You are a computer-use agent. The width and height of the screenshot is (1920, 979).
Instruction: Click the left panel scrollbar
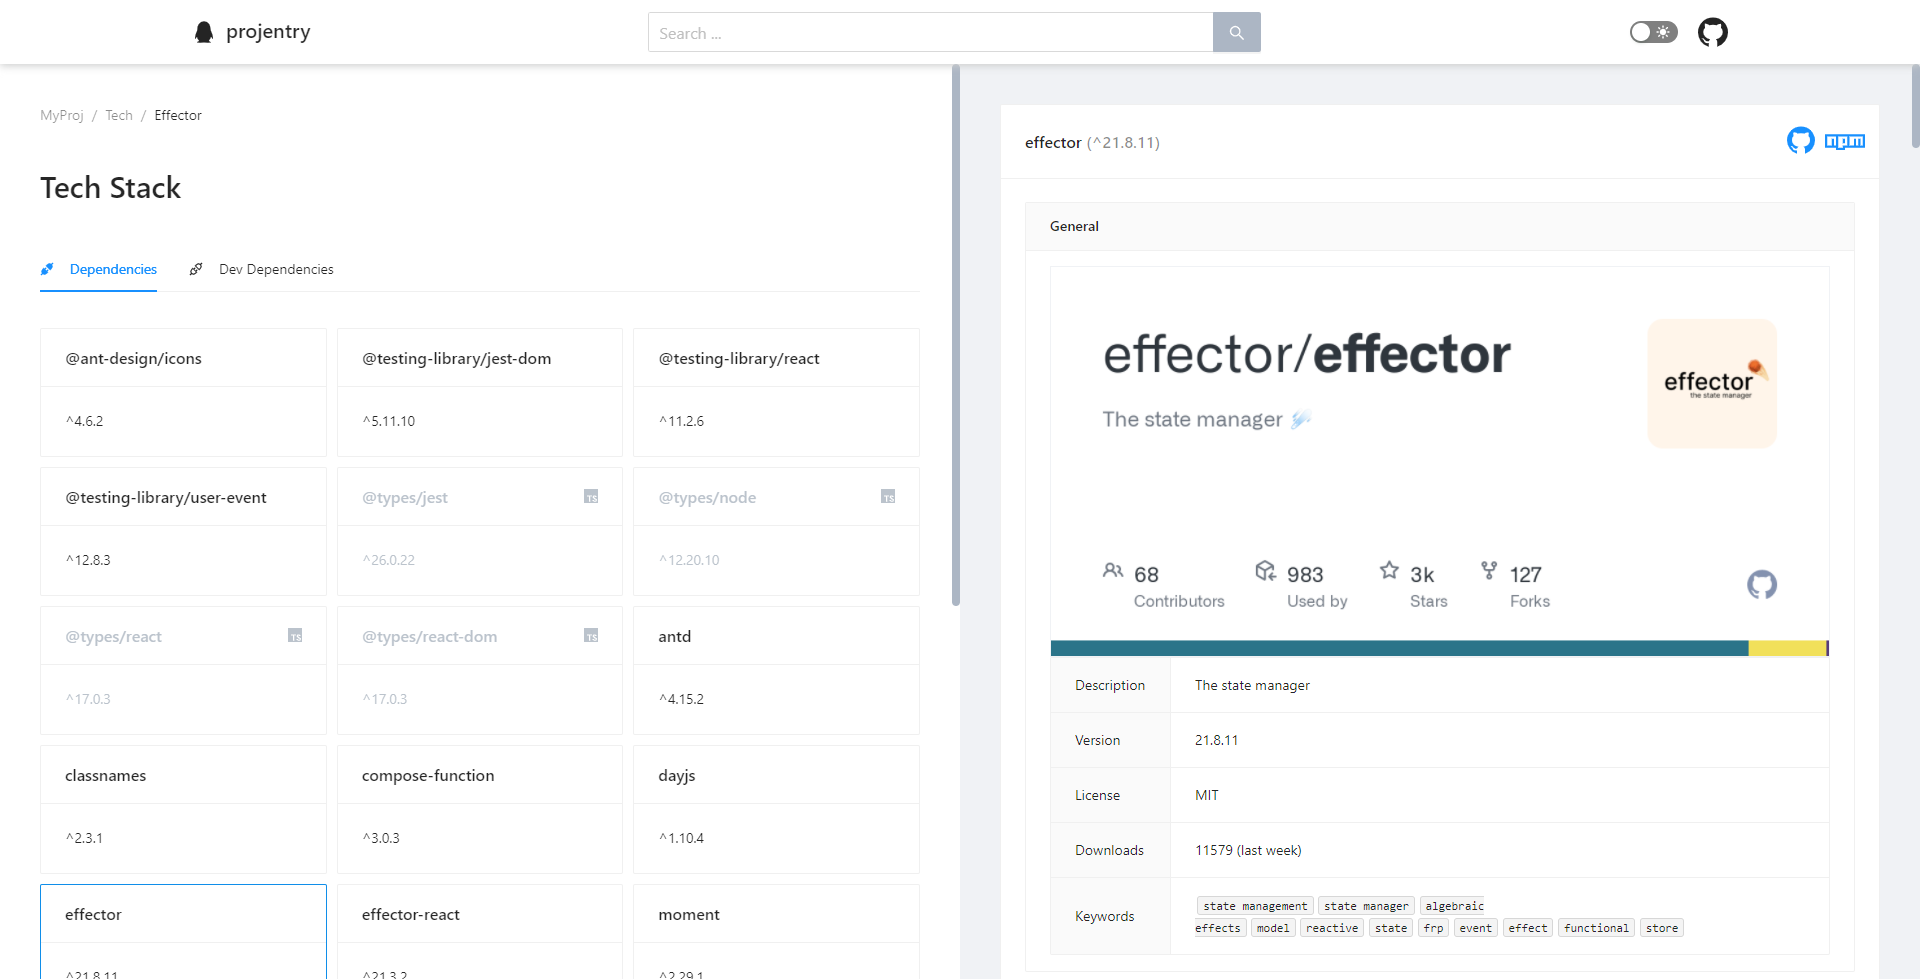(956, 335)
